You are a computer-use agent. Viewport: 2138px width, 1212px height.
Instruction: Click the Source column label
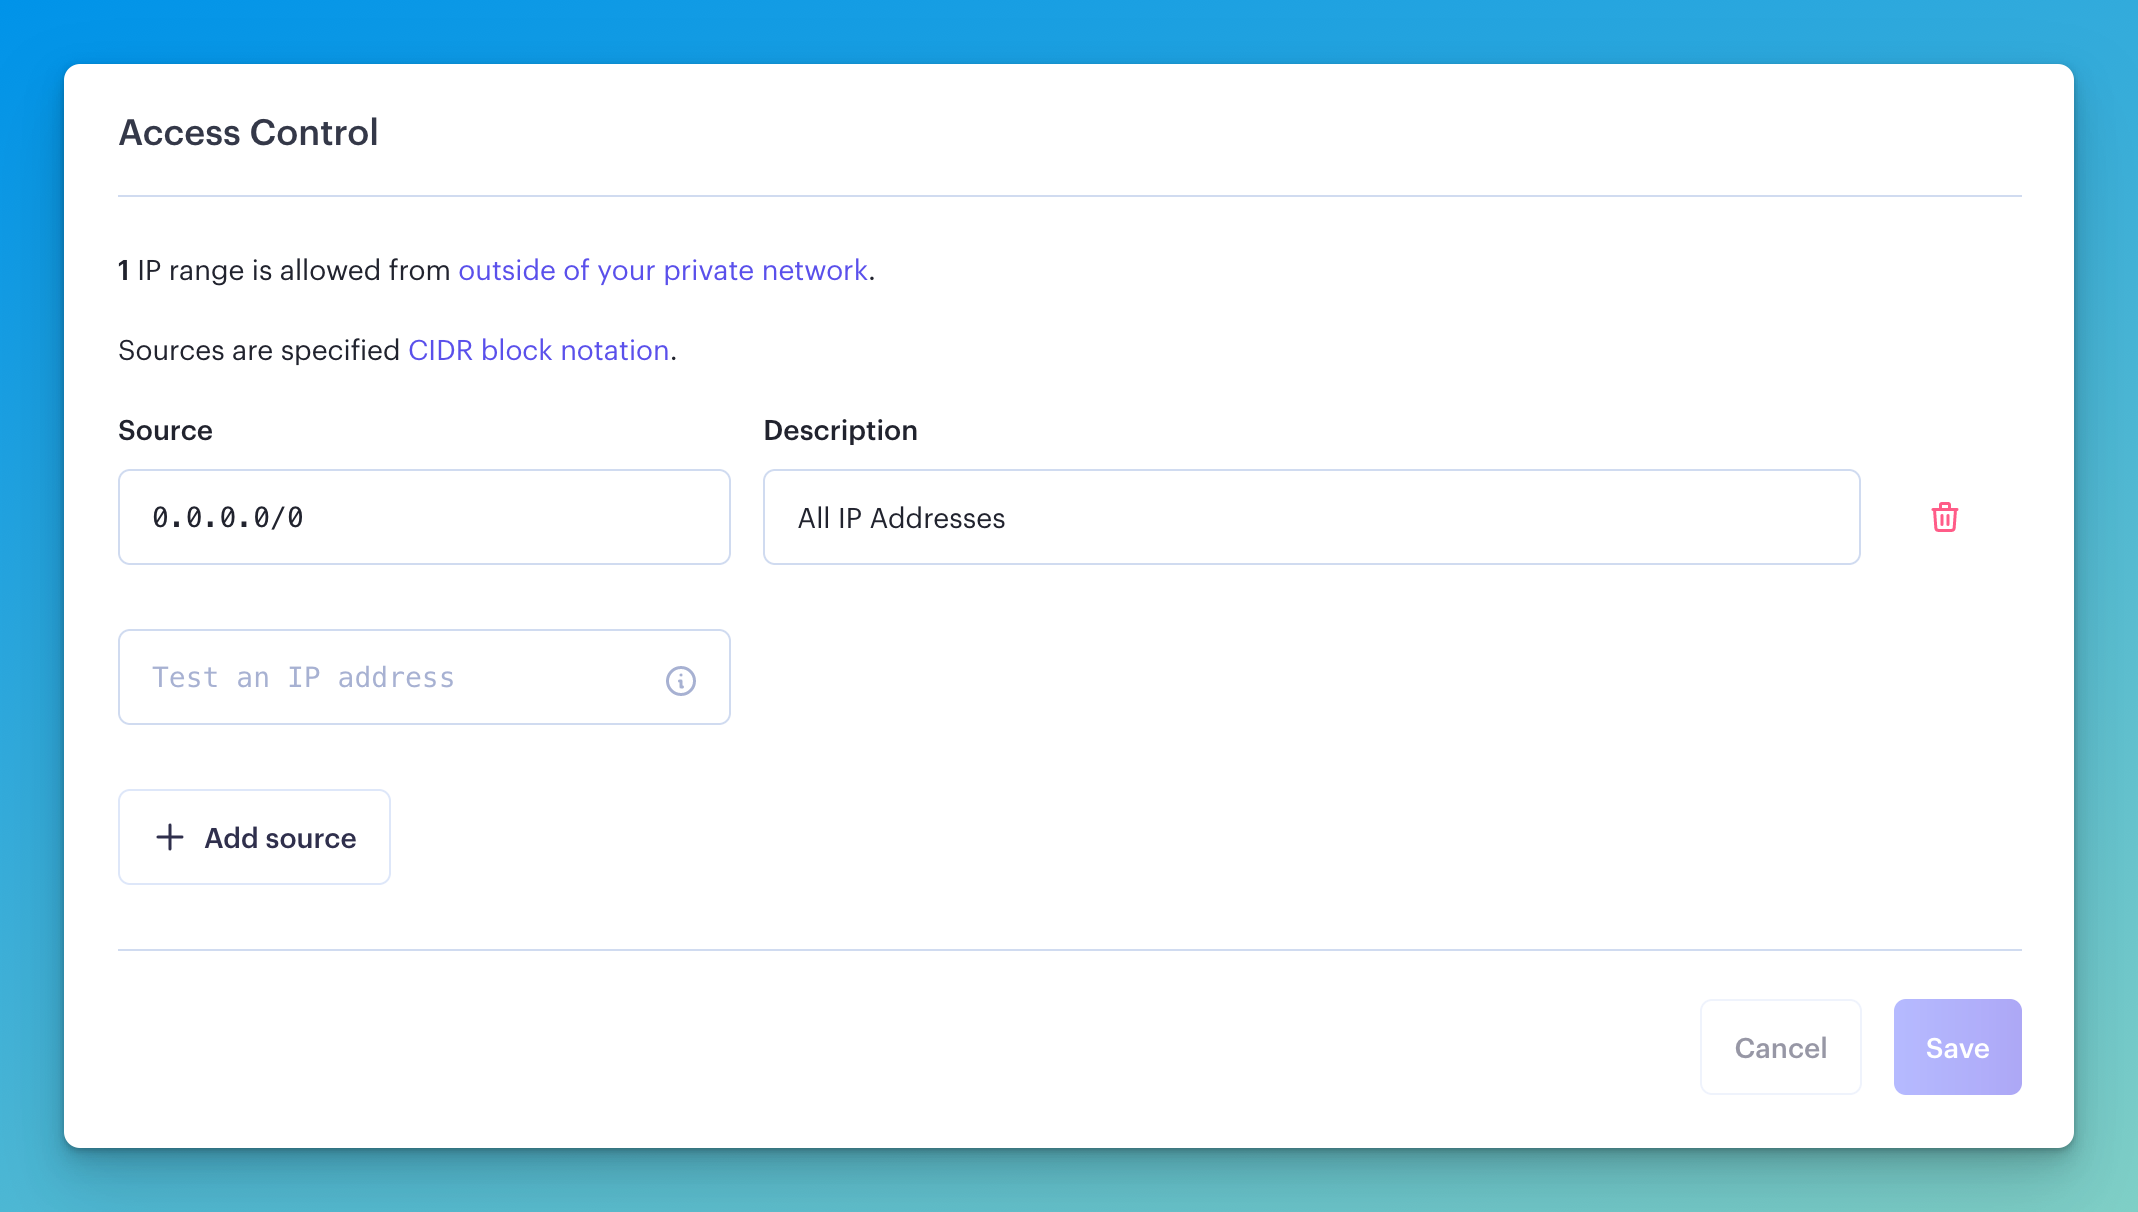[165, 430]
